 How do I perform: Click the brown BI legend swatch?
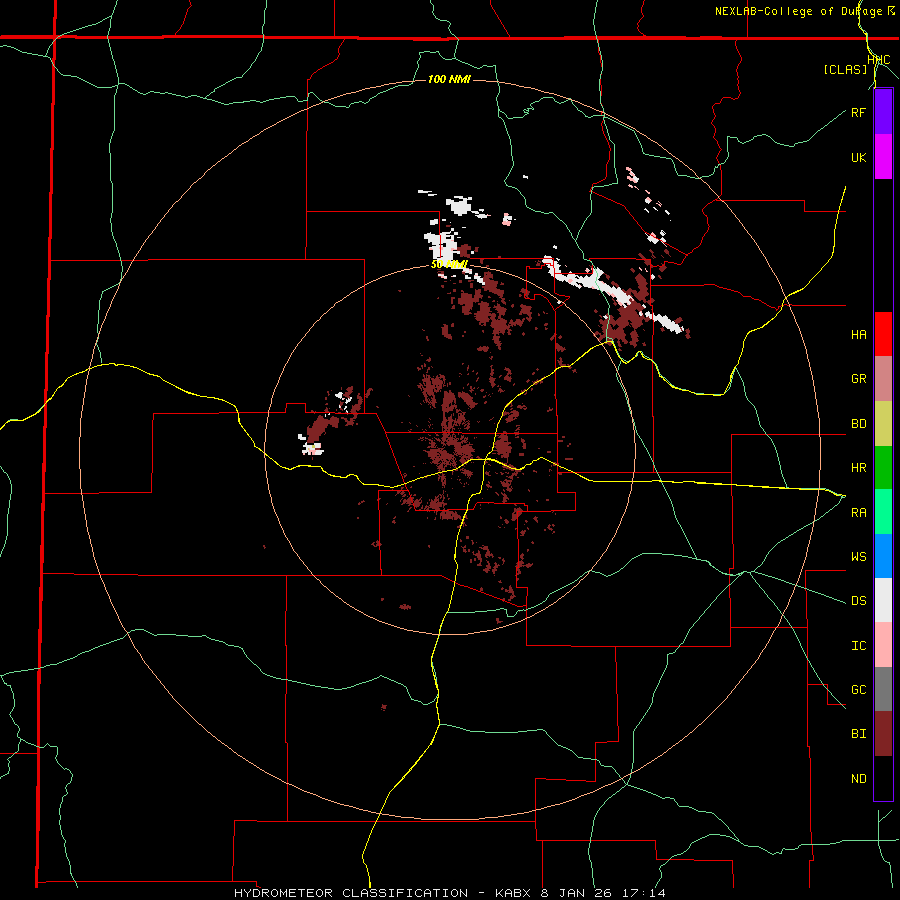883,734
